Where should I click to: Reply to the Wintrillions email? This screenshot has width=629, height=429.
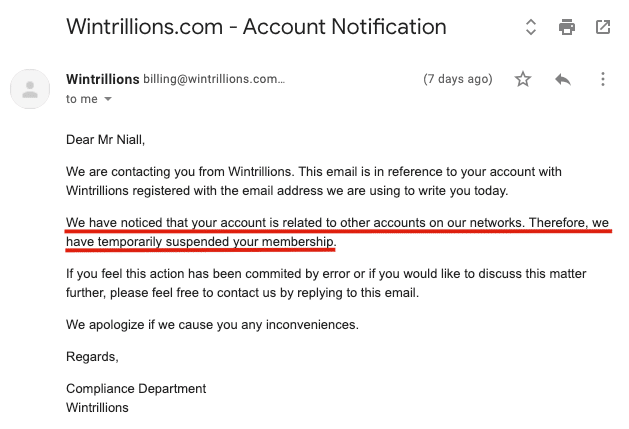tap(563, 79)
